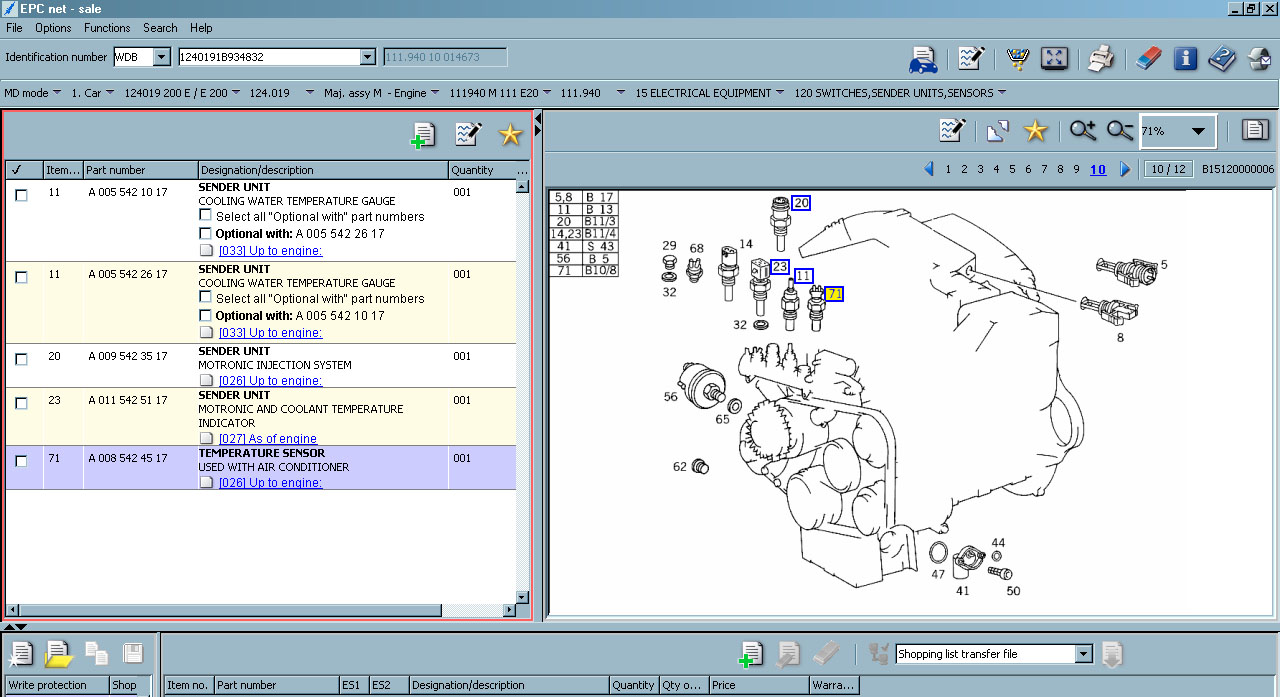Click the green-plus add icon in the shopping list bar
1280x697 pixels.
coord(751,654)
